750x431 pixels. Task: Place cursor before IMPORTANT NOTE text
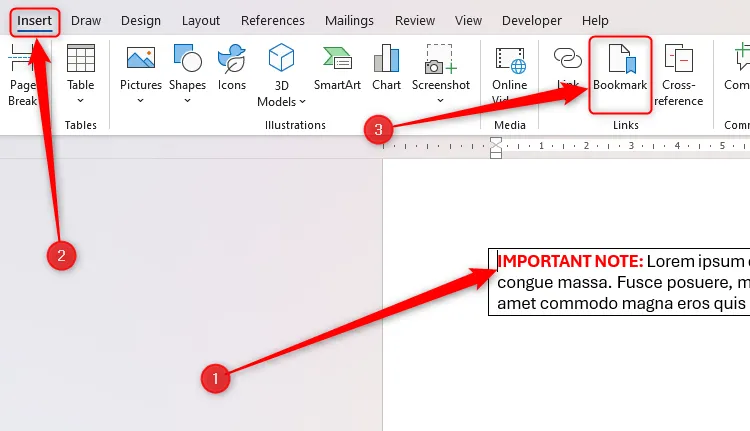pos(498,261)
